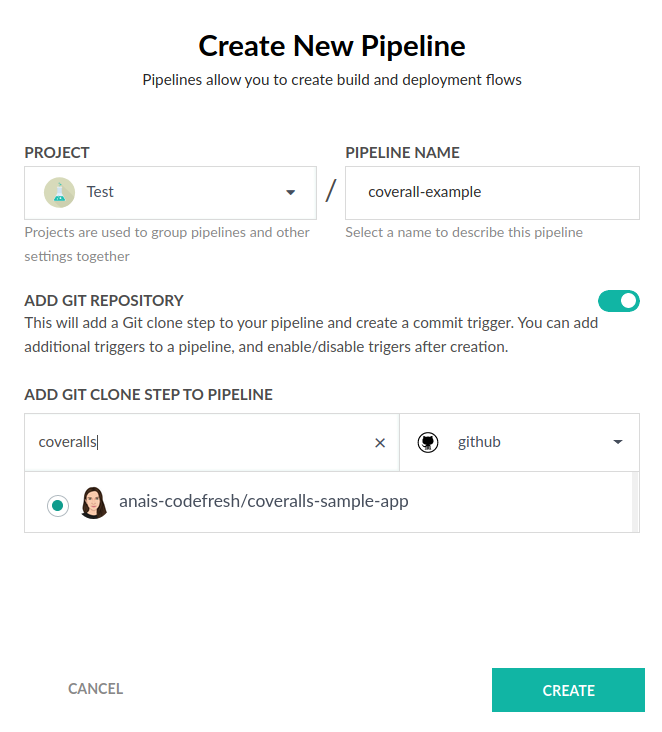Clear the coveralls search with the X icon
The image size is (662, 732).
click(x=380, y=442)
